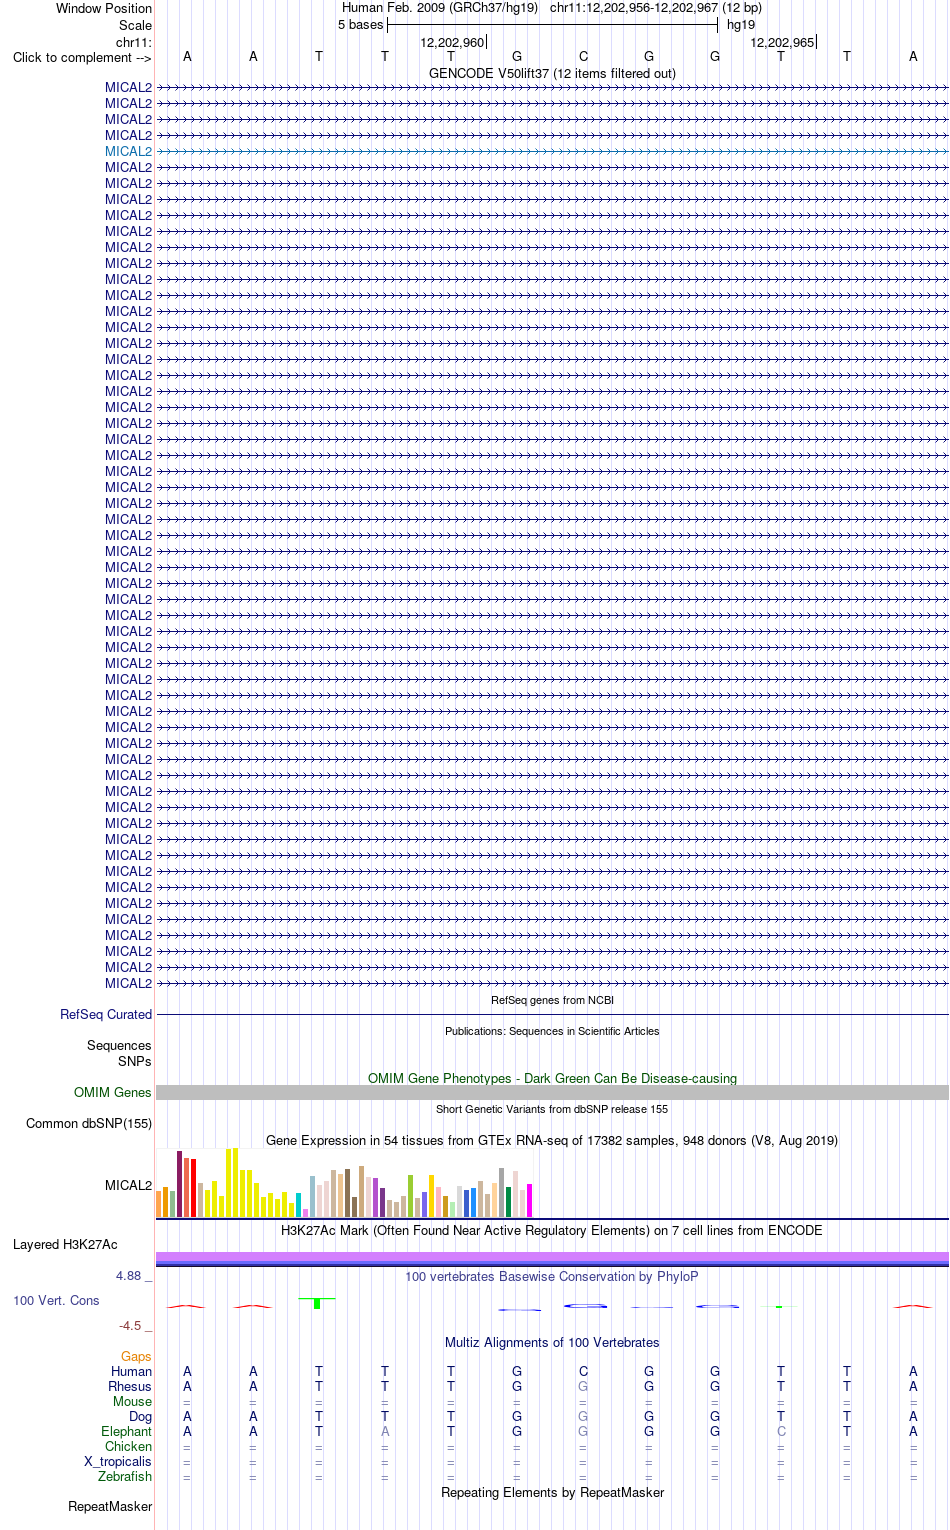
Task: Open GTEx Gene Expression in 54 tissues title
Action: tap(552, 1140)
